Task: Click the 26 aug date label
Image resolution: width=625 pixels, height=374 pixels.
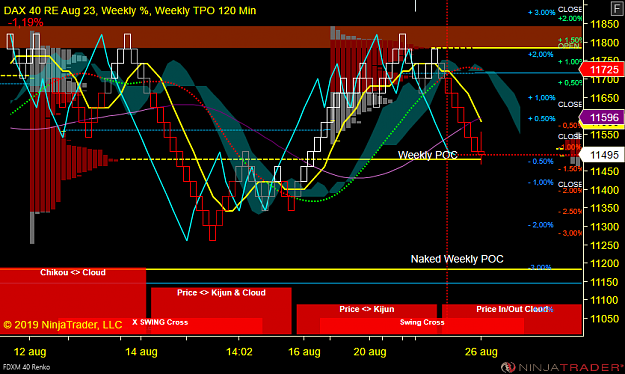Action: point(481,352)
